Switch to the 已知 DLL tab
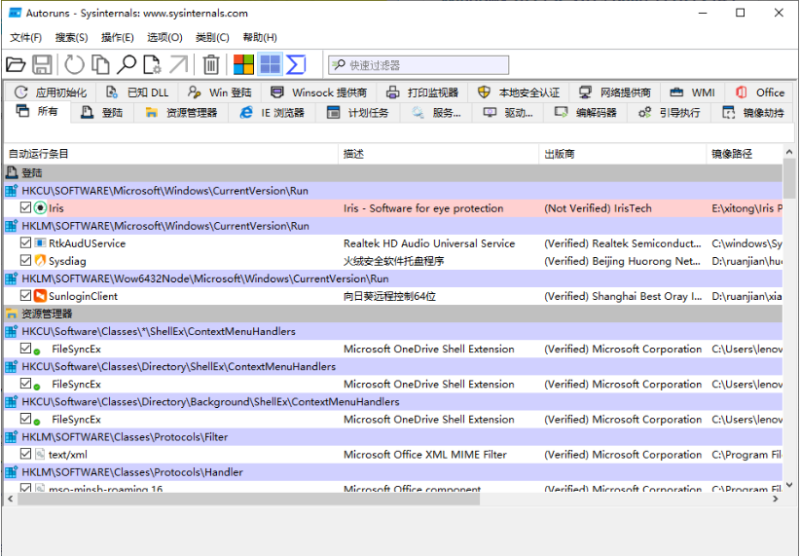The width and height of the screenshot is (800, 556). coord(137,92)
